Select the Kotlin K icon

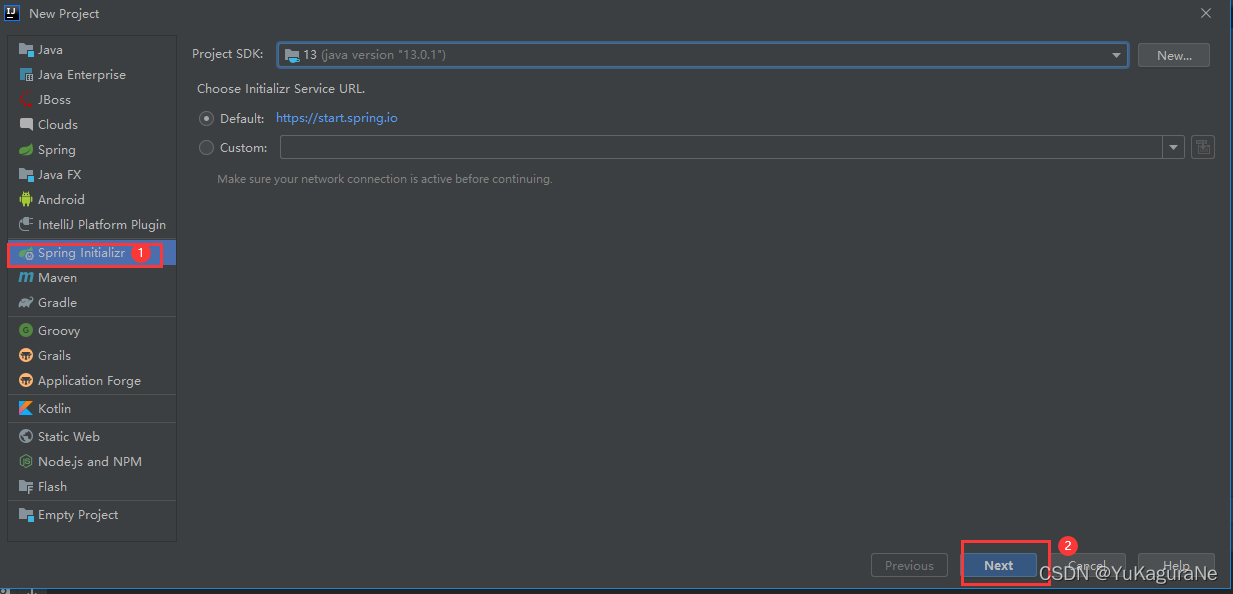[x=26, y=409]
